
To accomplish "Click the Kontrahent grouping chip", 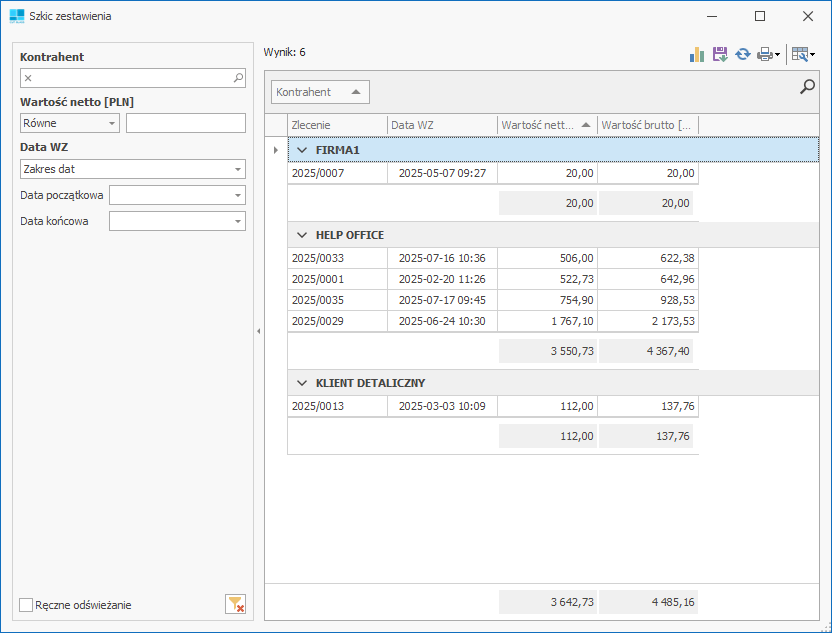I will 320,92.
